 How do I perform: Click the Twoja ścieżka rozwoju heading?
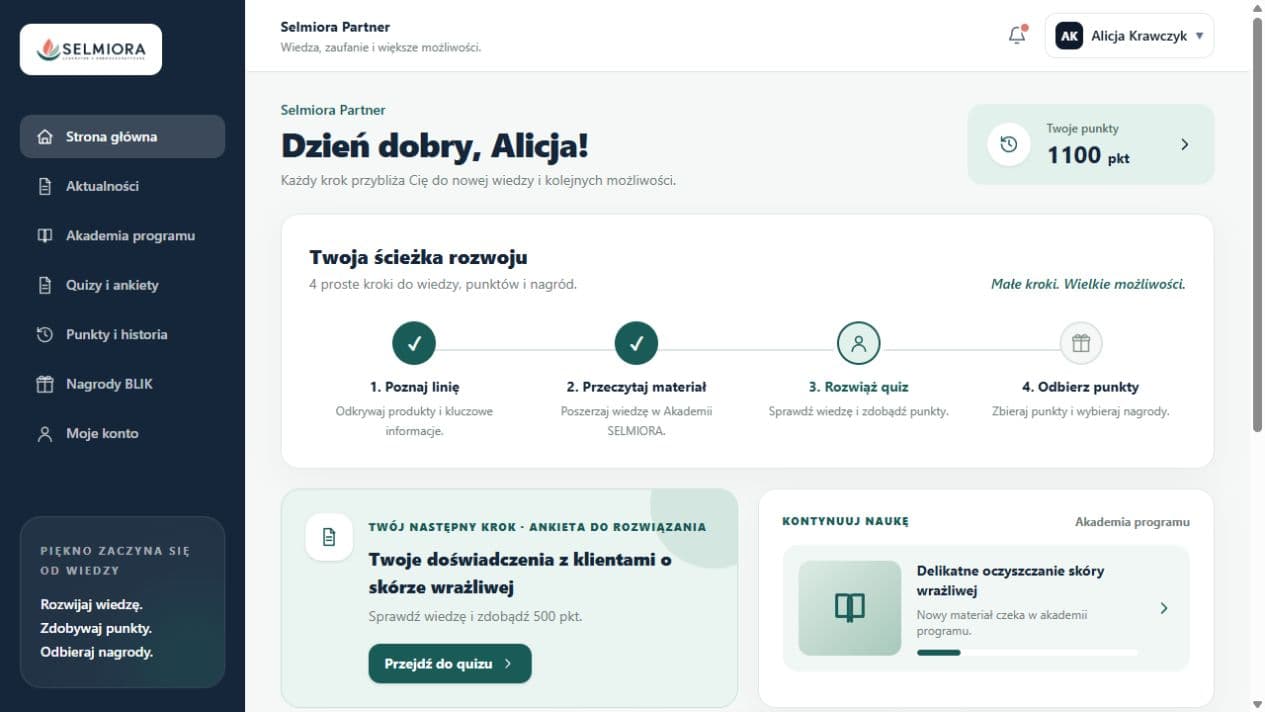tap(418, 258)
